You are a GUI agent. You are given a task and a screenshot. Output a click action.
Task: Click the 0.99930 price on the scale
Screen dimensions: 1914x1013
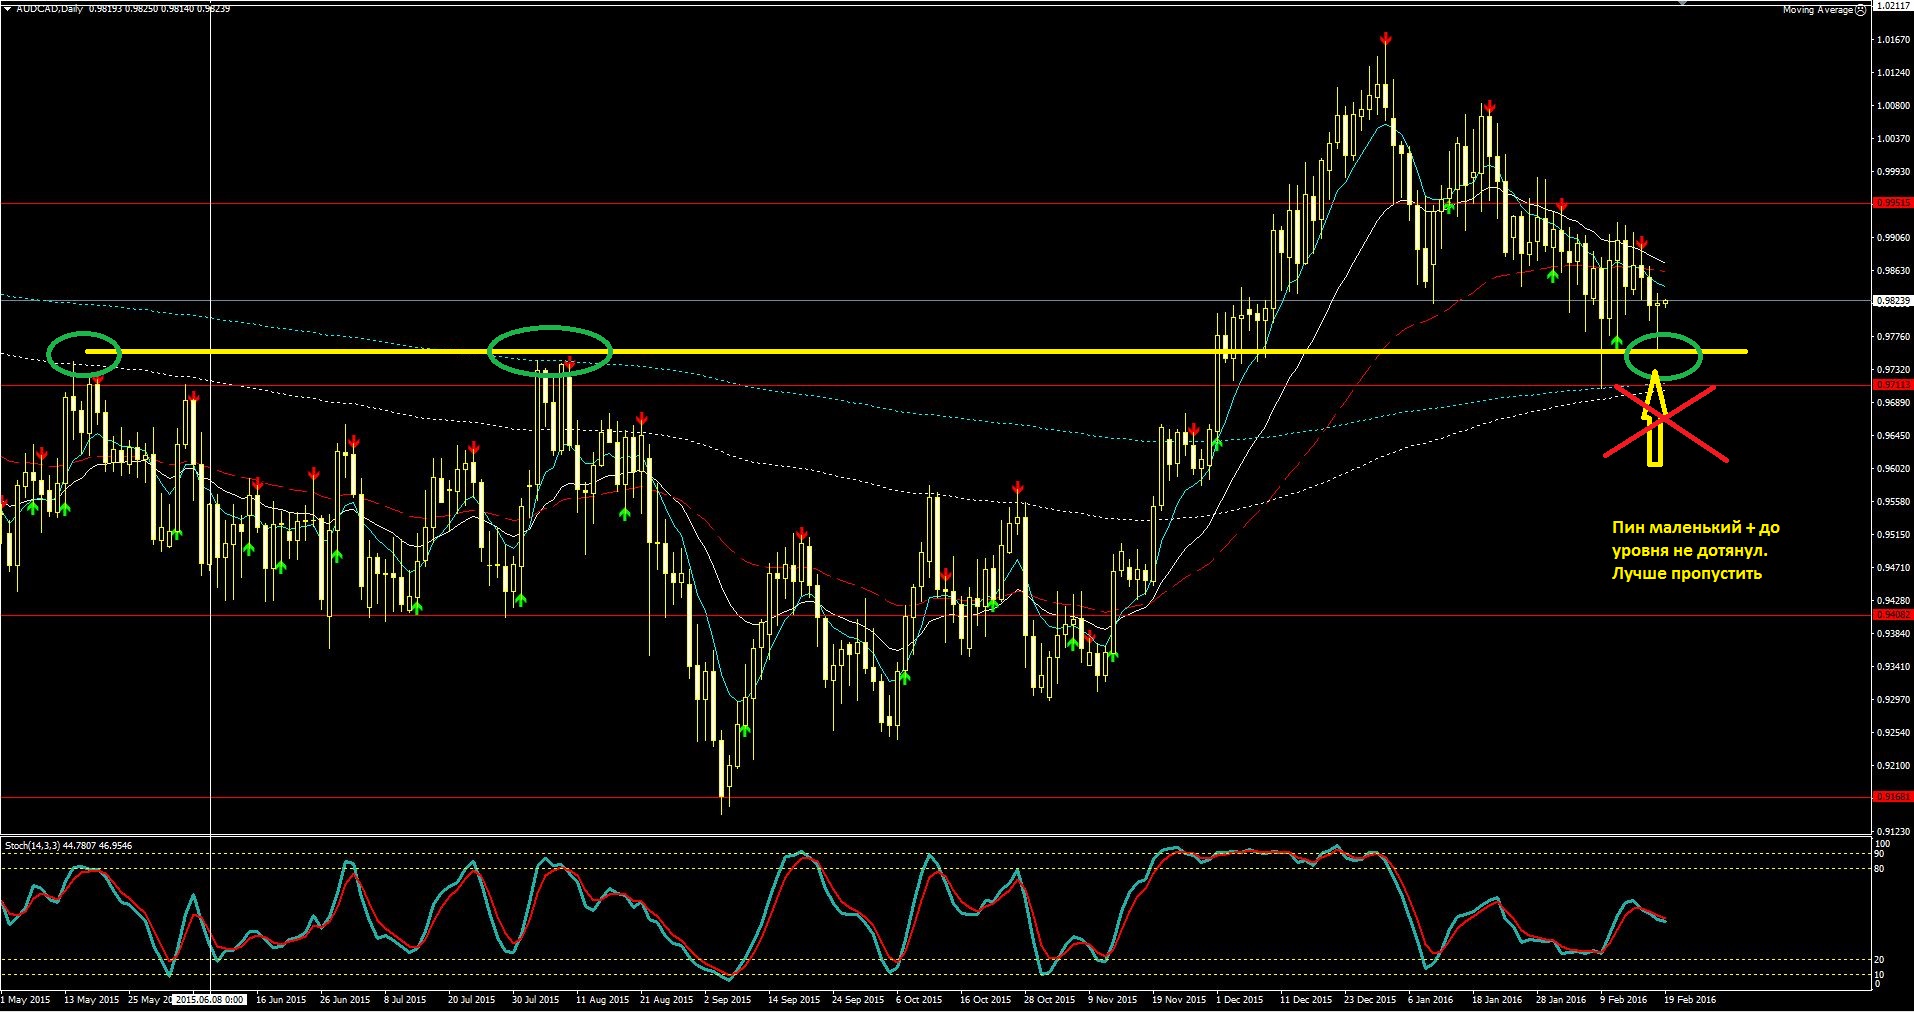[x=1894, y=172]
